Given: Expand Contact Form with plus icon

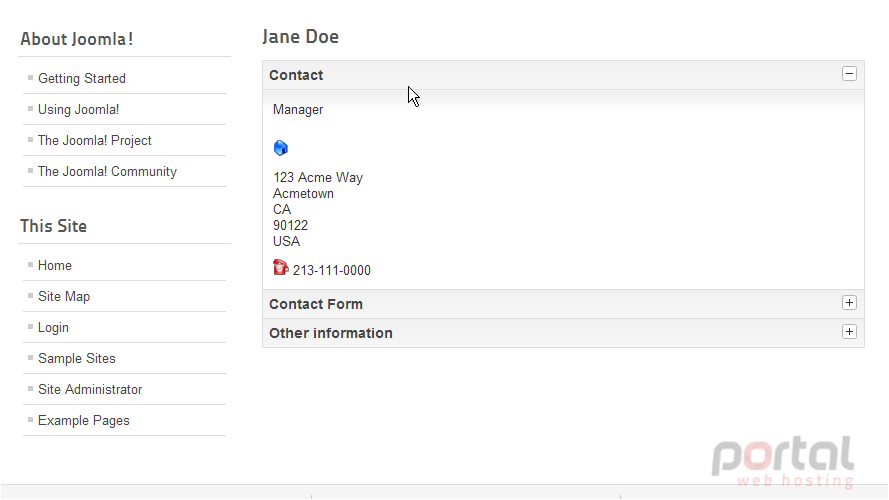Looking at the screenshot, I should click(x=849, y=303).
